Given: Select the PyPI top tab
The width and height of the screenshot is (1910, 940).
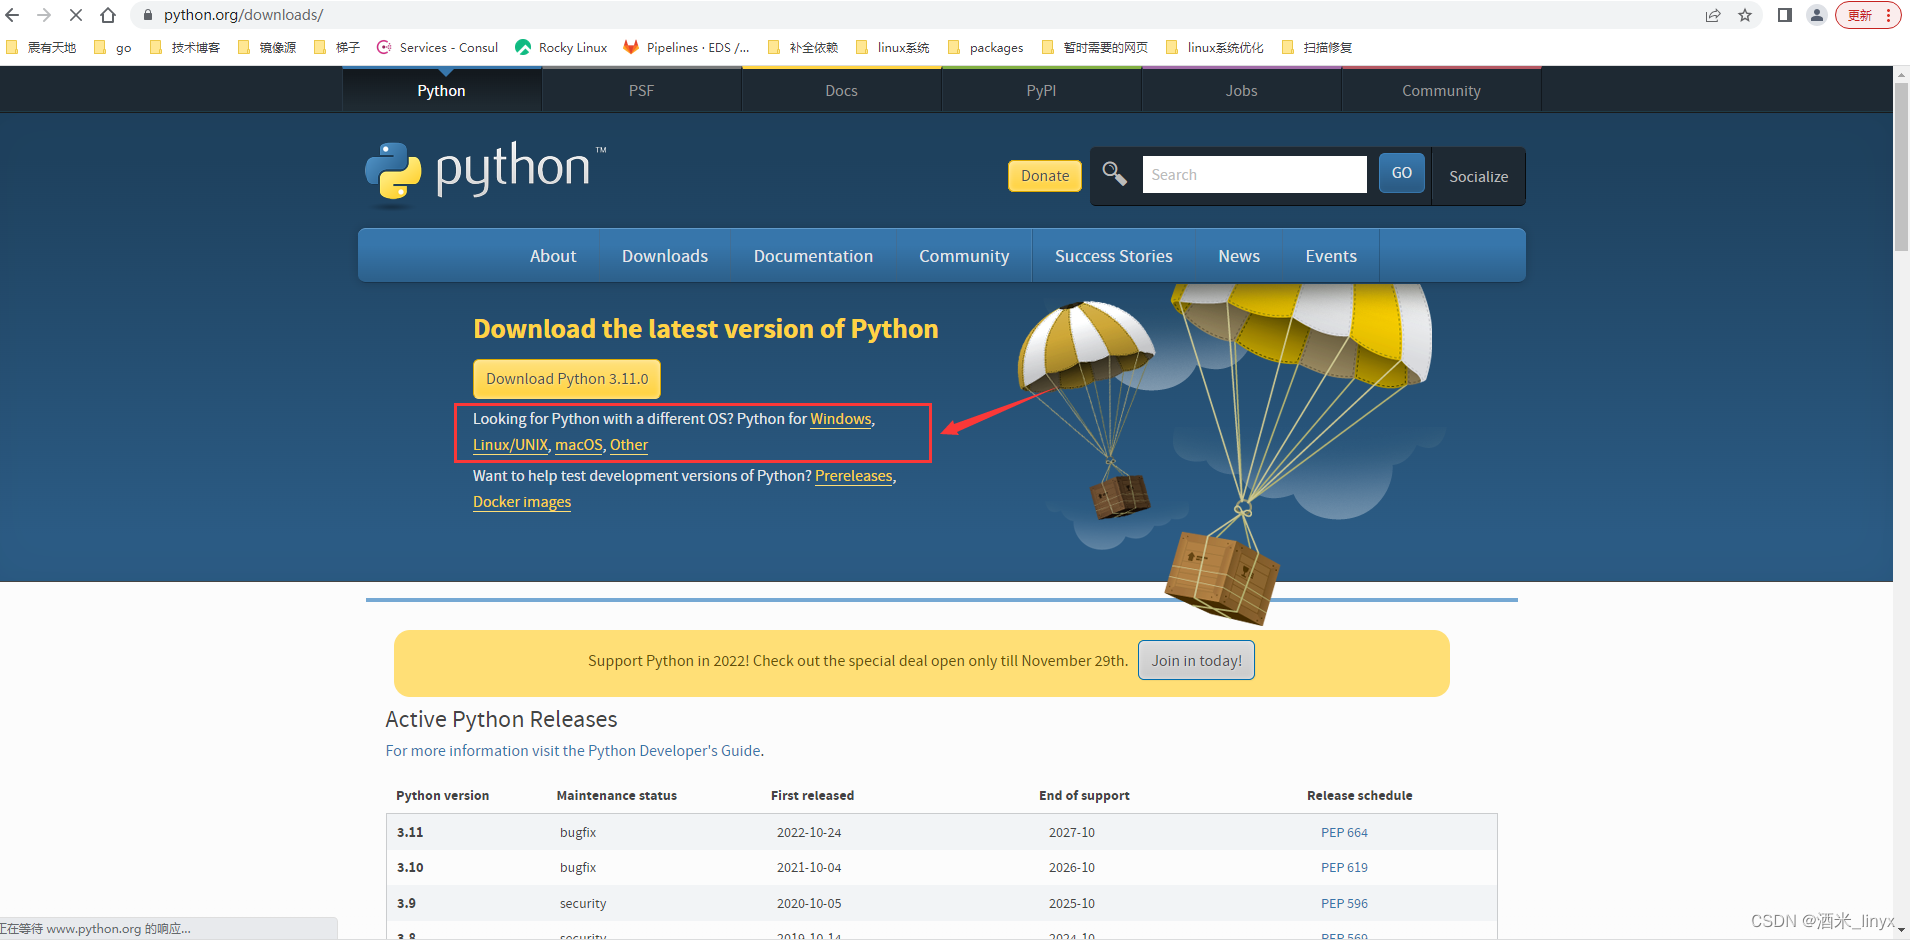Looking at the screenshot, I should click(x=1041, y=90).
